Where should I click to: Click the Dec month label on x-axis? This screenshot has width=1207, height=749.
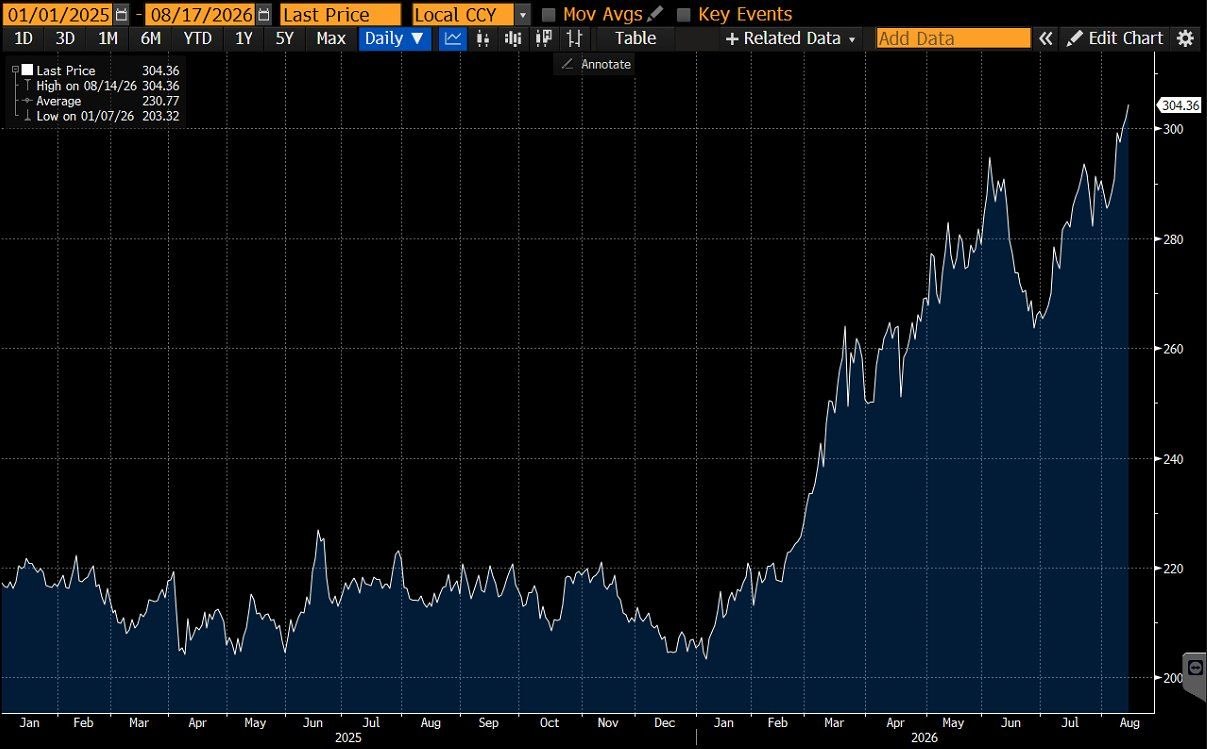[x=665, y=721]
